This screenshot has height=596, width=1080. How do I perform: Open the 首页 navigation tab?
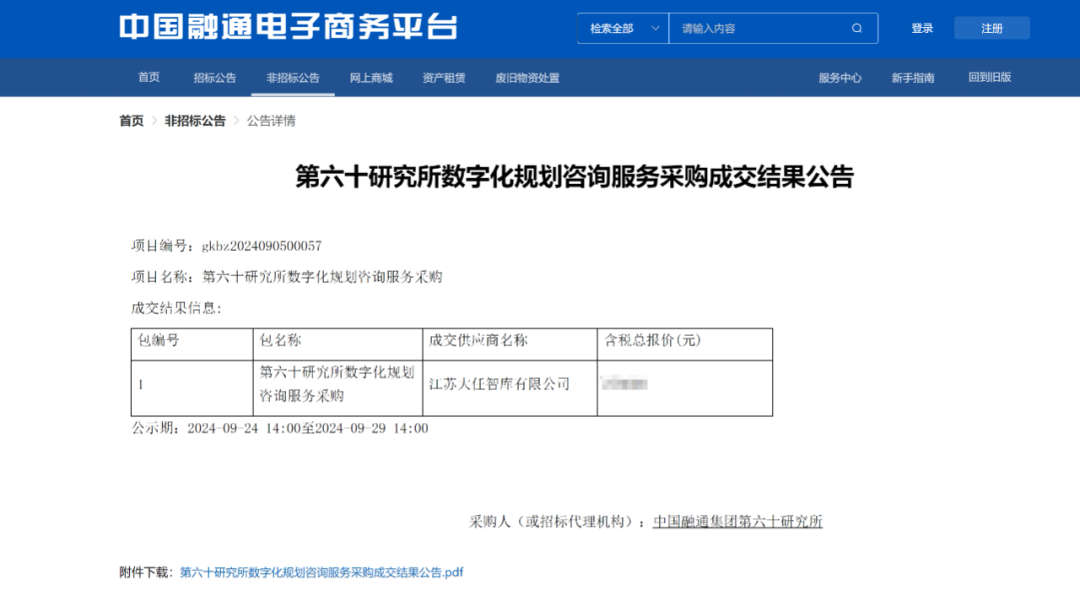149,77
